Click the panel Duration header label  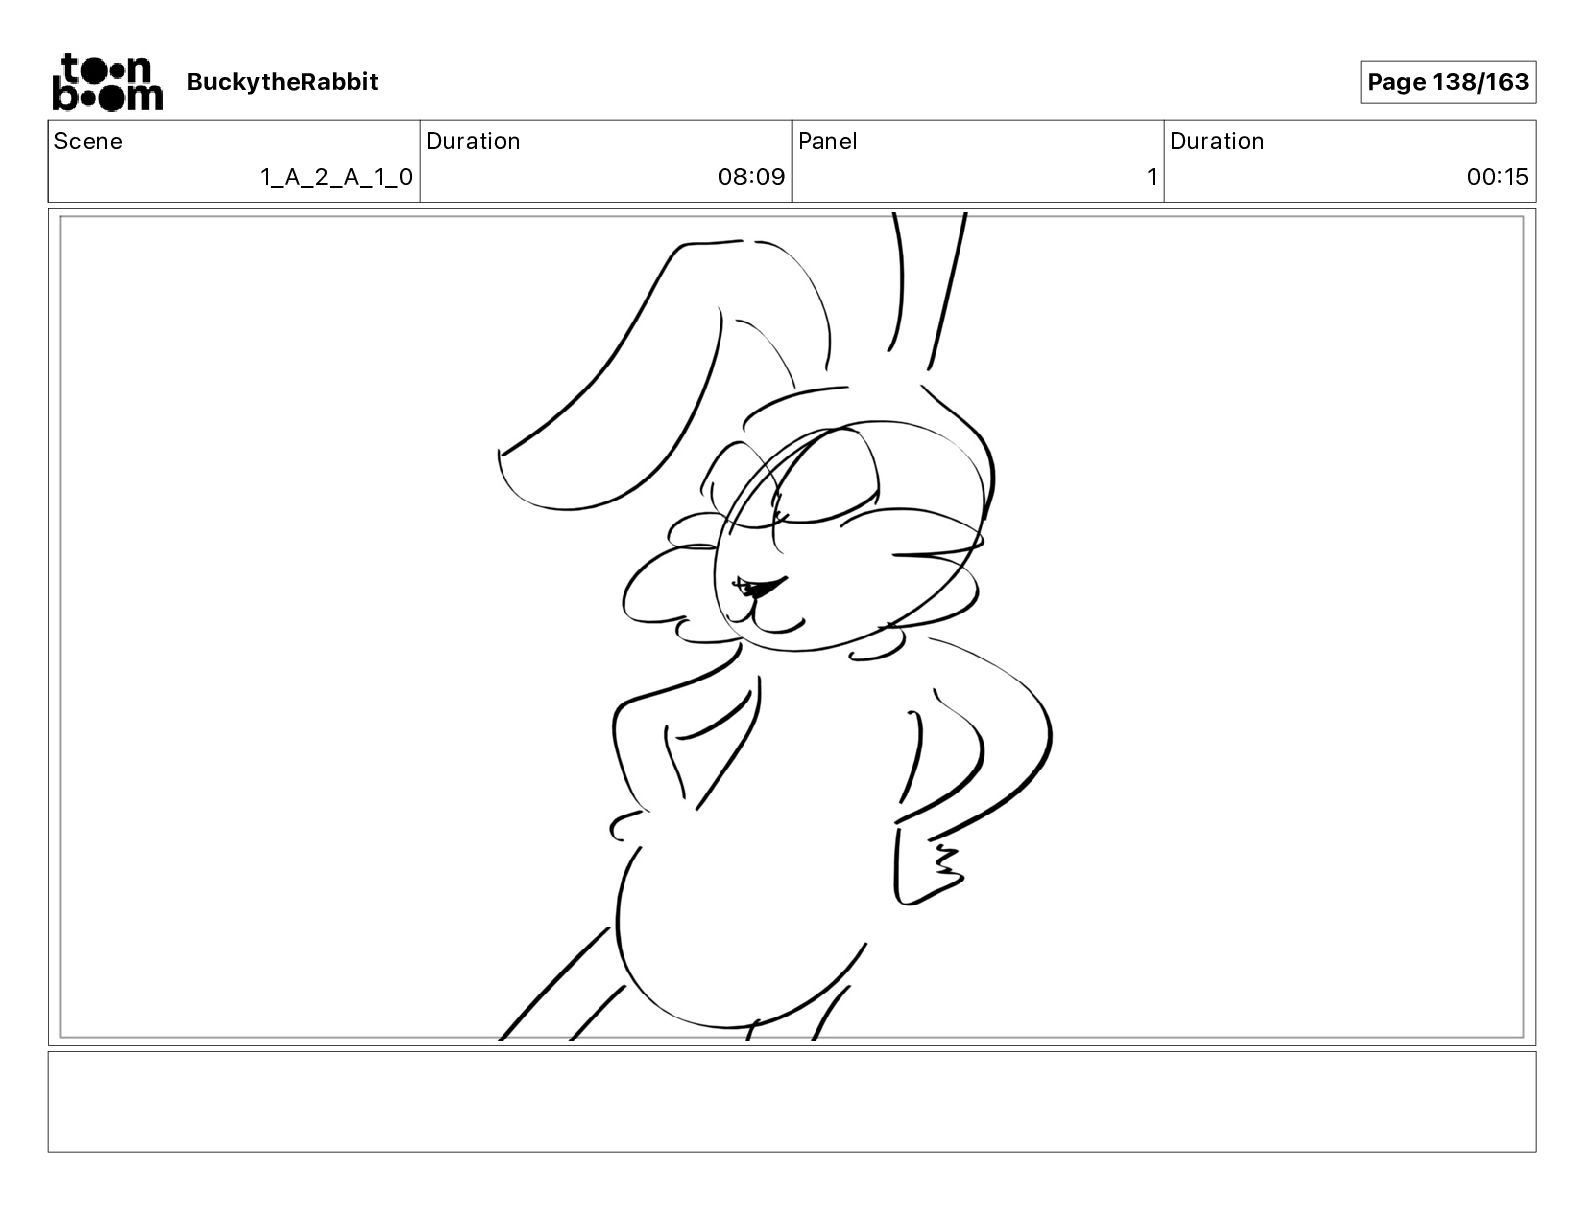[1217, 141]
